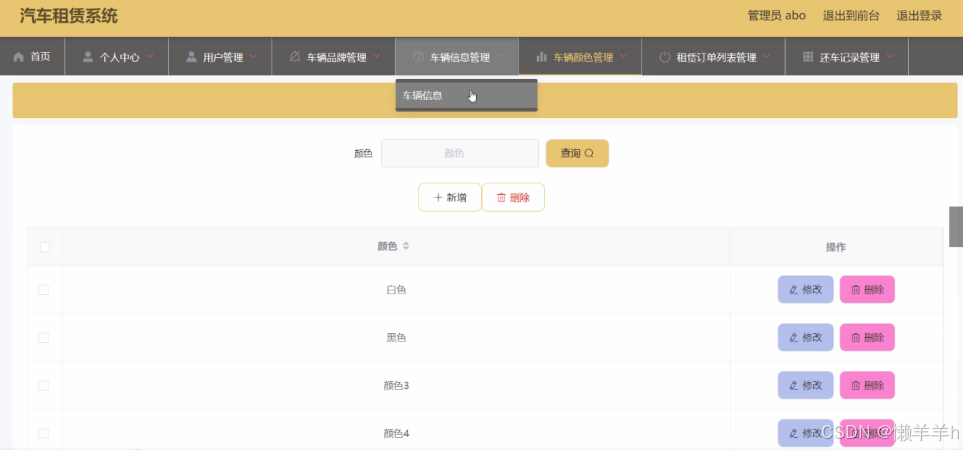The image size is (963, 450).
Task: Click the grid icon beside 还车记录管理
Action: pyautogui.click(x=808, y=57)
